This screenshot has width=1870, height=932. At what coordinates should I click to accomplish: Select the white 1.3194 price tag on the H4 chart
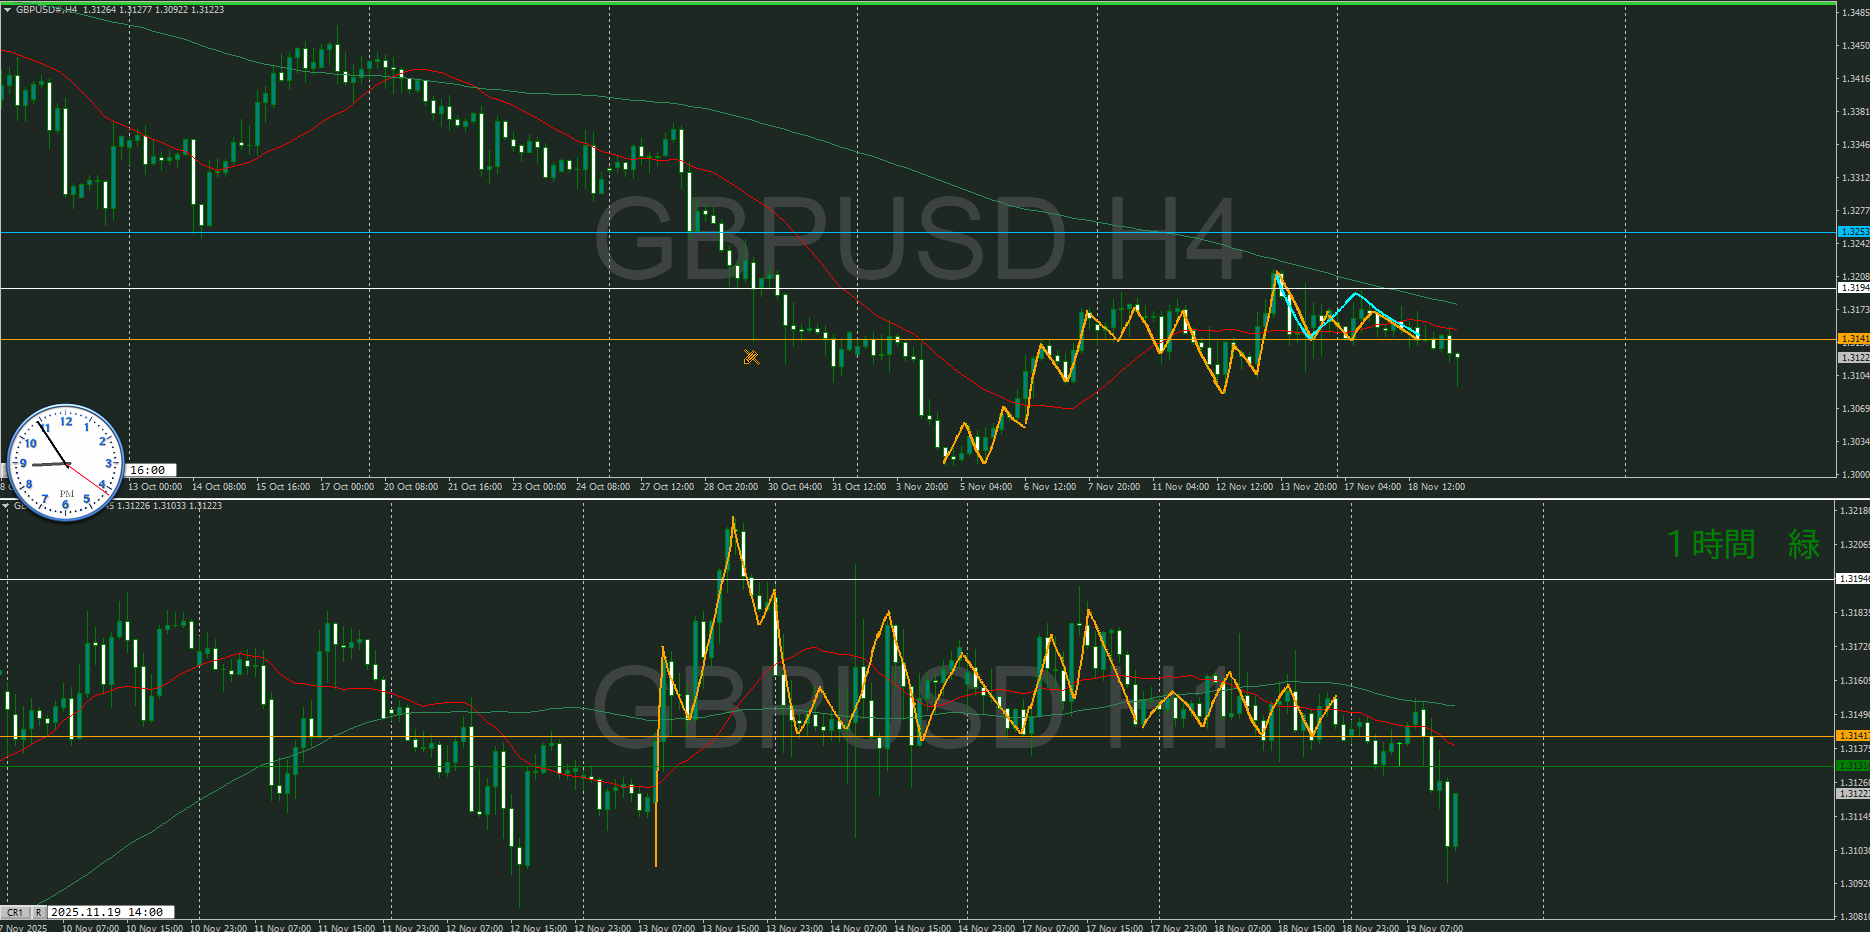pos(1854,288)
